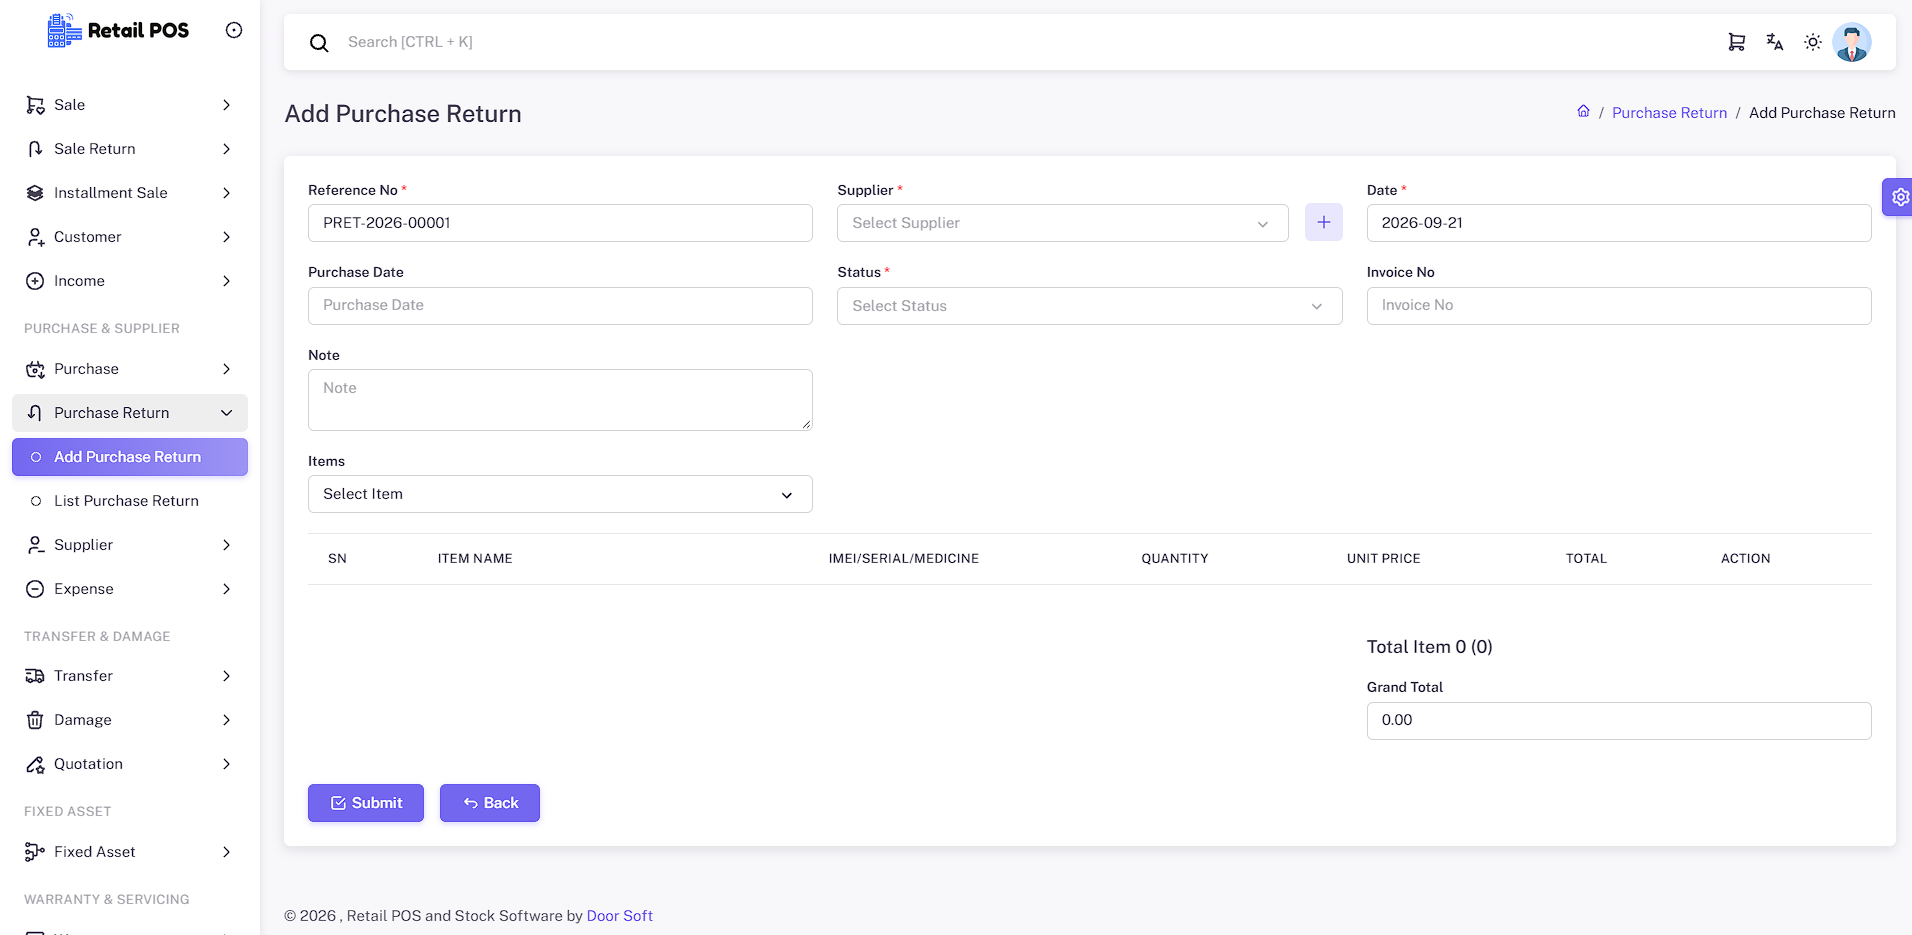This screenshot has width=1912, height=935.
Task: Click the Supplier person icon
Action: 35,545
